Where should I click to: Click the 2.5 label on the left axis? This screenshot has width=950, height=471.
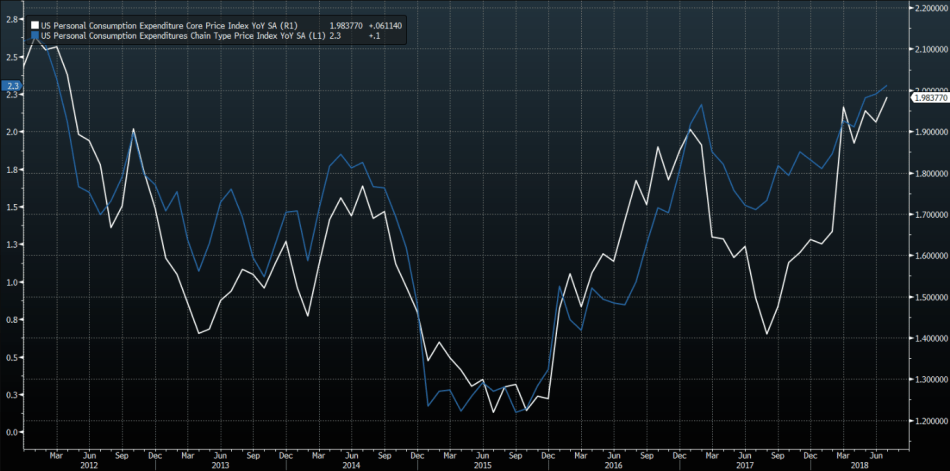pyautogui.click(x=11, y=57)
